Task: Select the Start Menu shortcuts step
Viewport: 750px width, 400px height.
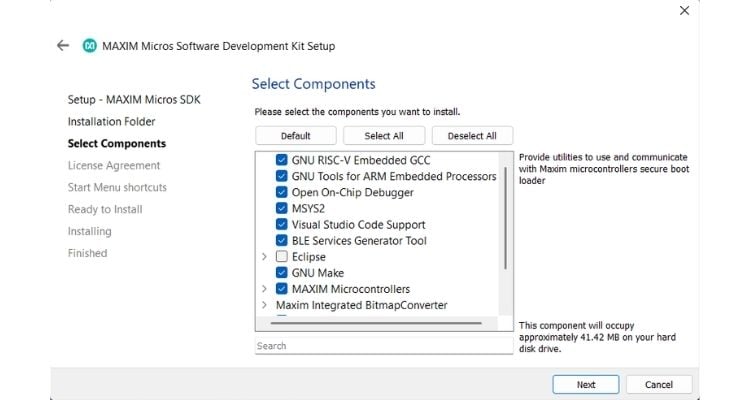Action: [117, 188]
